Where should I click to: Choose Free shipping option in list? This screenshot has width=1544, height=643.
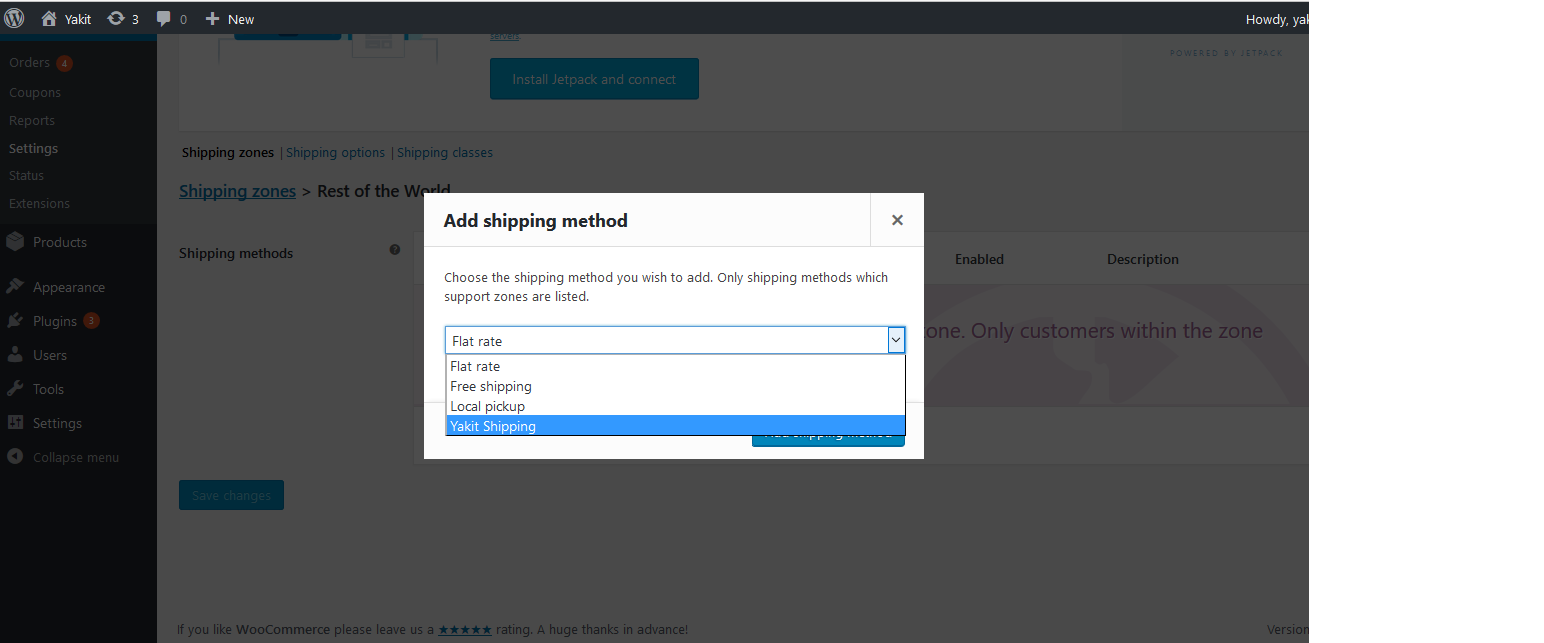tap(491, 386)
